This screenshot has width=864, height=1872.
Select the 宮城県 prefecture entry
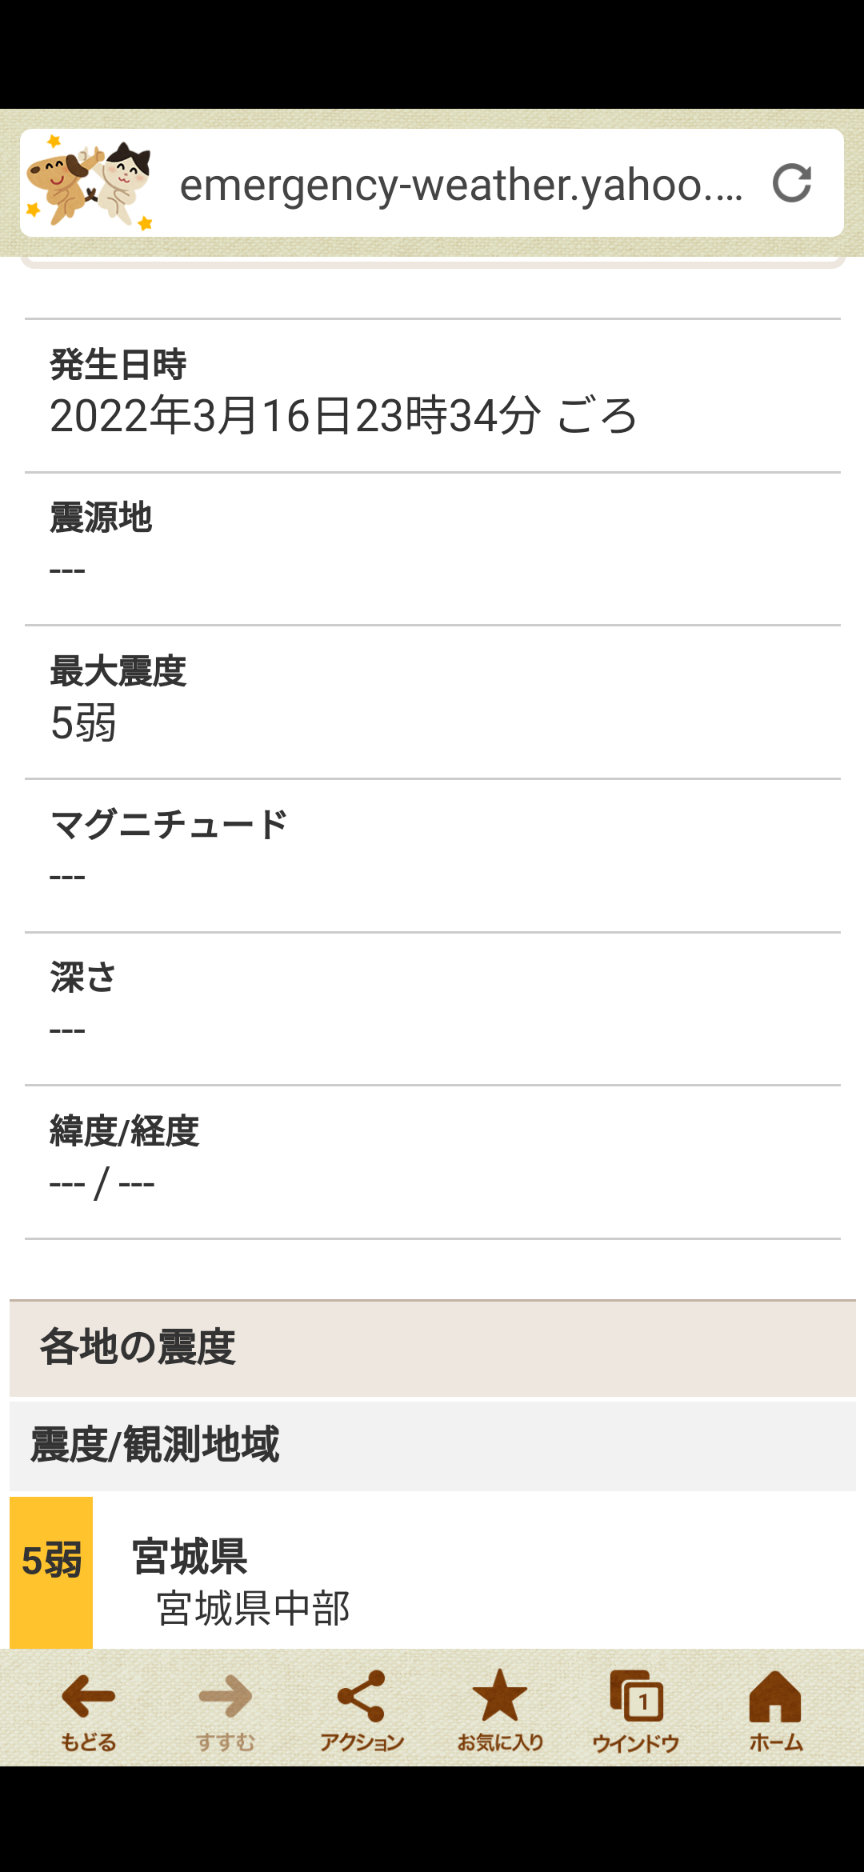click(190, 1557)
